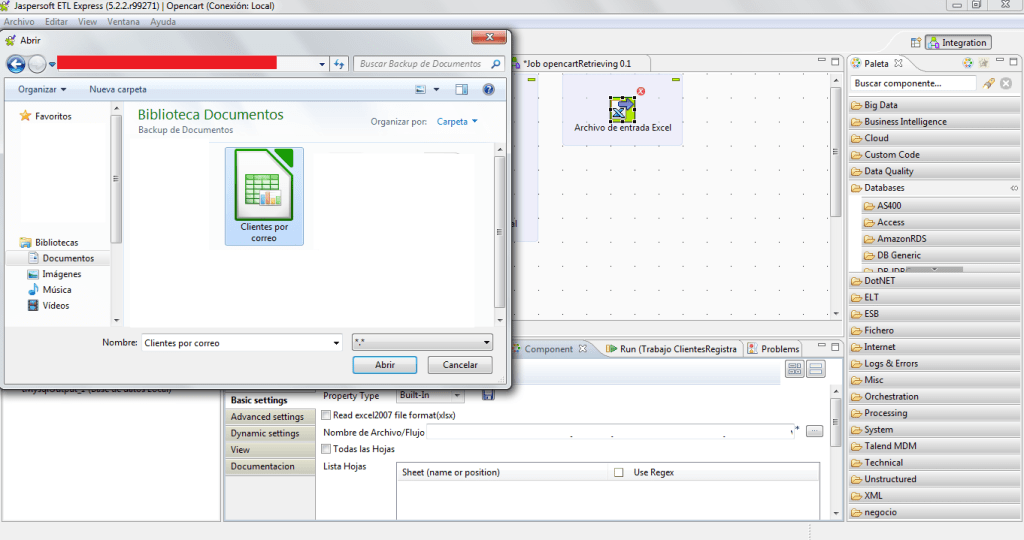Viewport: 1024px width, 540px height.
Task: Expand the Big Data palette folder
Action: point(880,105)
